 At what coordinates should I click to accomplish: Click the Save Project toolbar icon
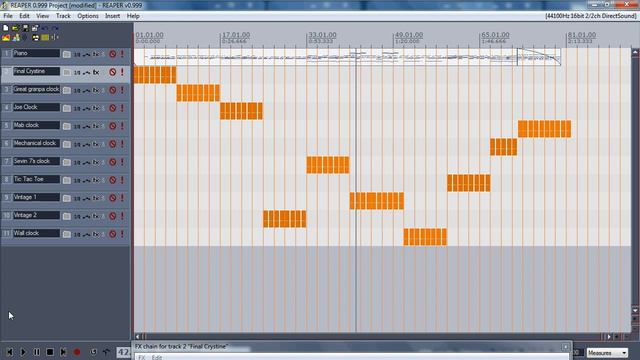(25, 28)
